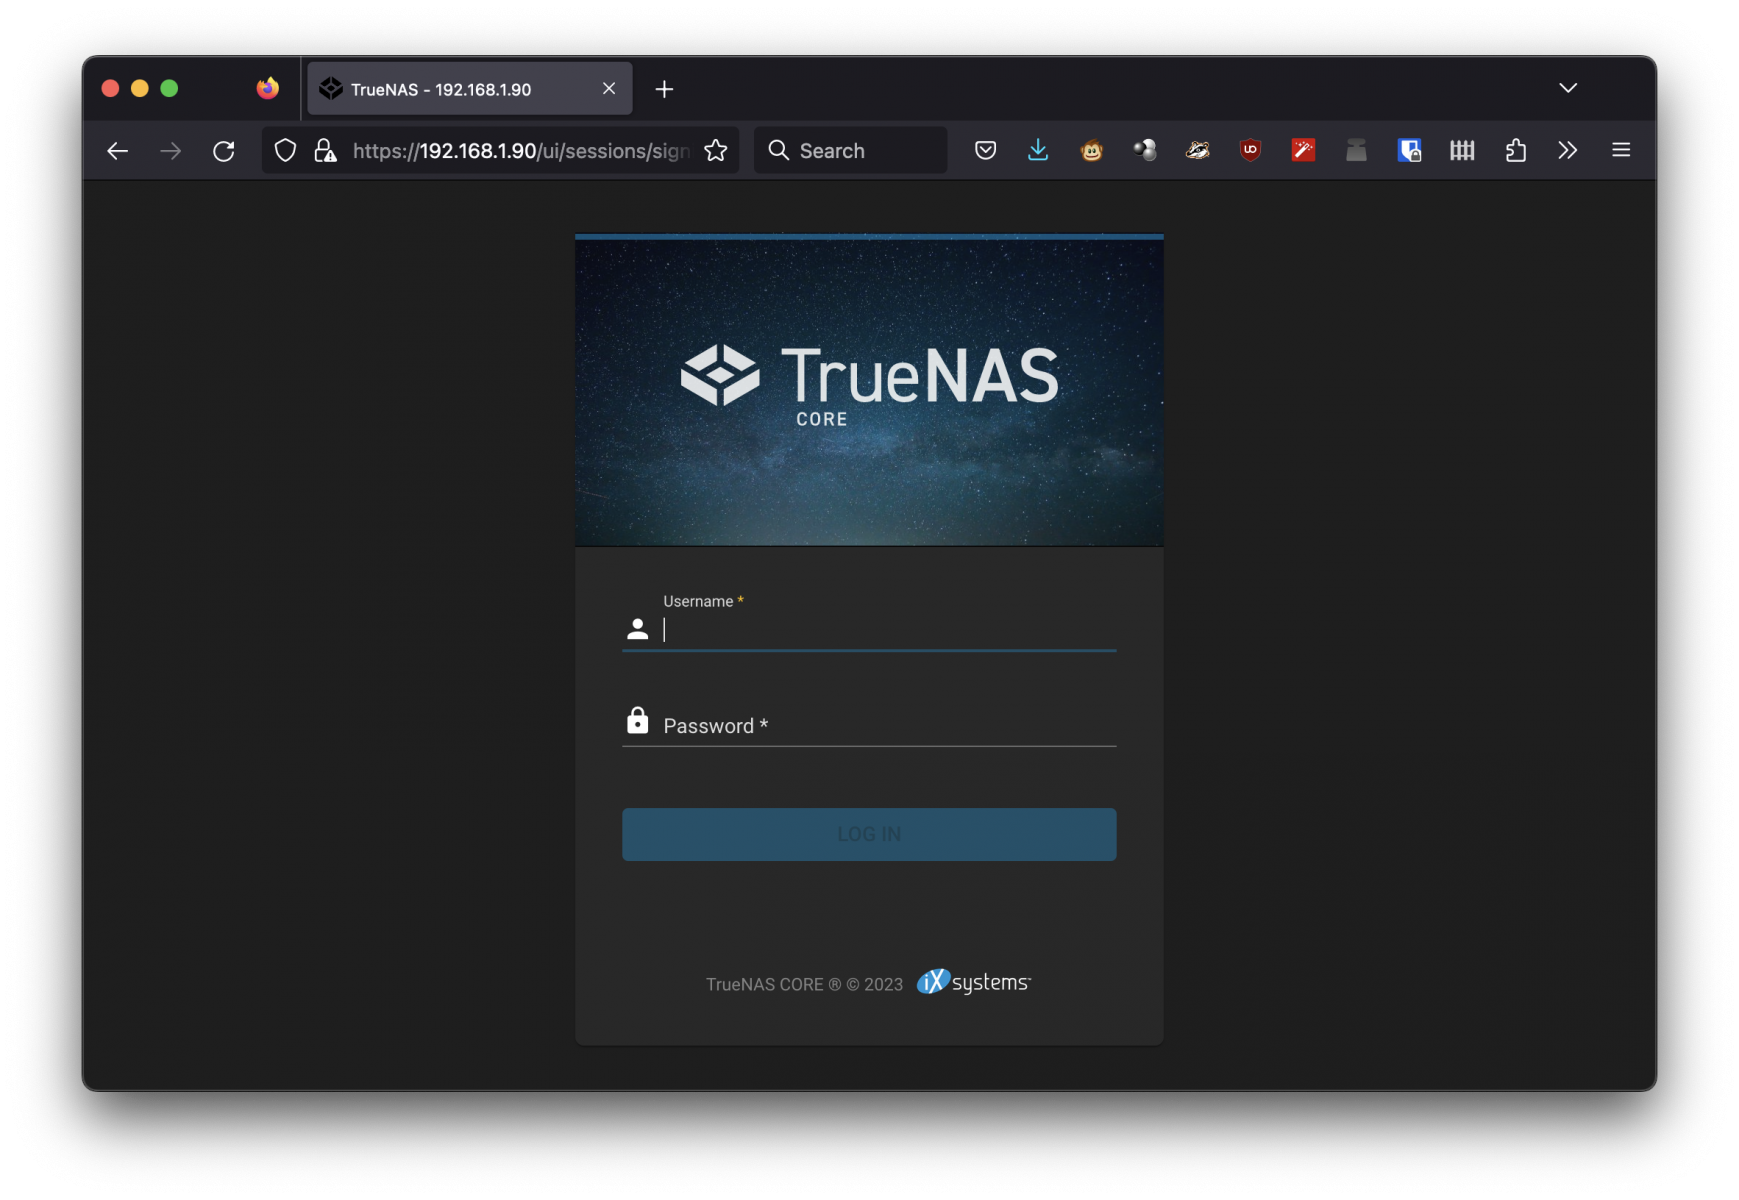Screen dimensions: 1739x1200
Task: Reload the page with the refresh icon
Action: [224, 151]
